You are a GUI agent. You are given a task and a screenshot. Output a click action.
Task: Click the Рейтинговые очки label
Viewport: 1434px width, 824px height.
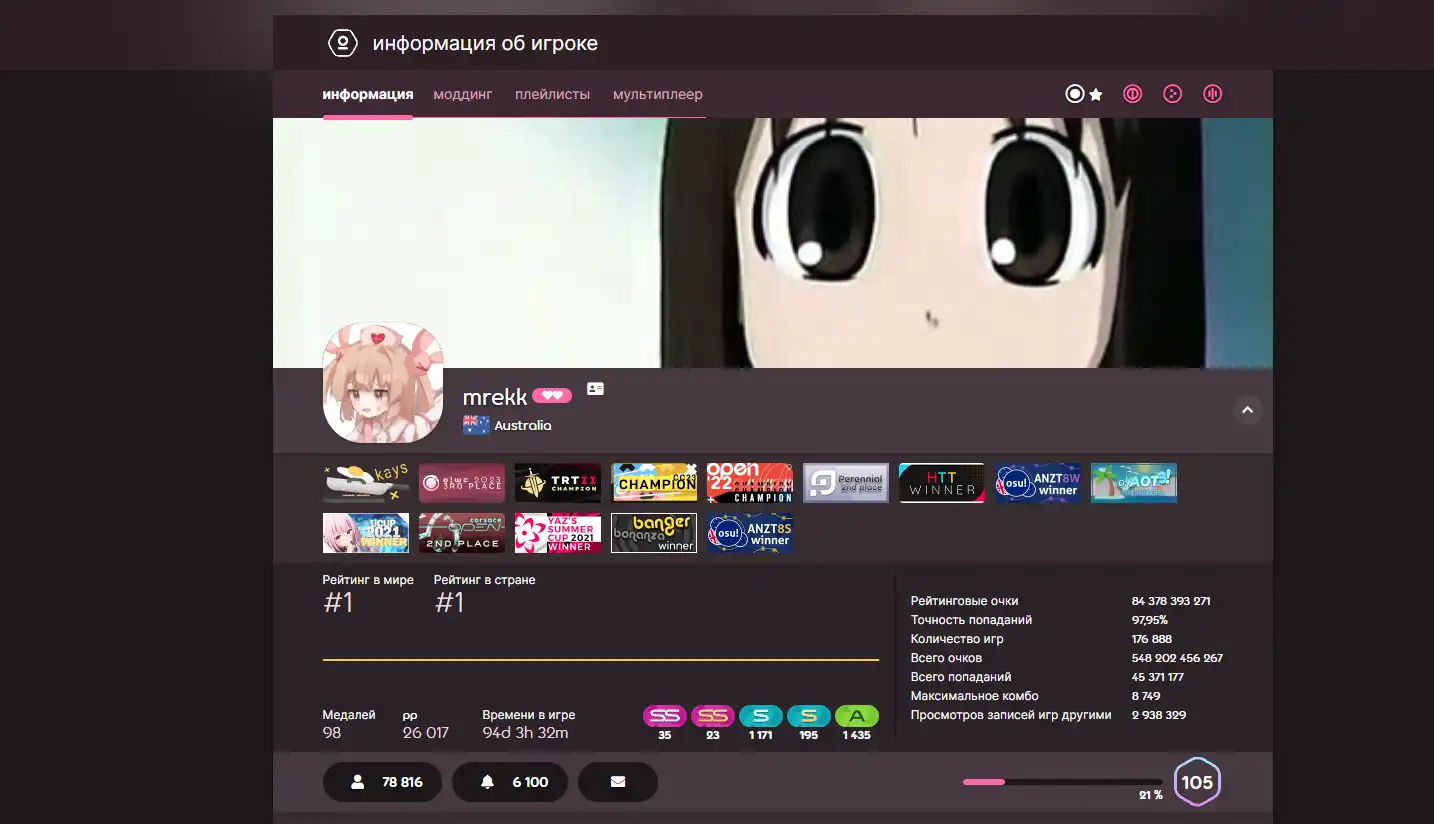pos(964,601)
